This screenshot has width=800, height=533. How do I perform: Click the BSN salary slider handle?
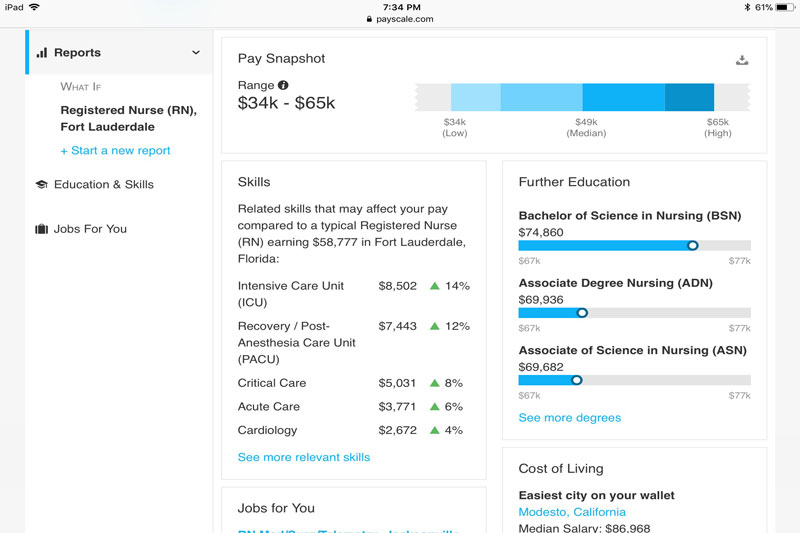pyautogui.click(x=693, y=245)
